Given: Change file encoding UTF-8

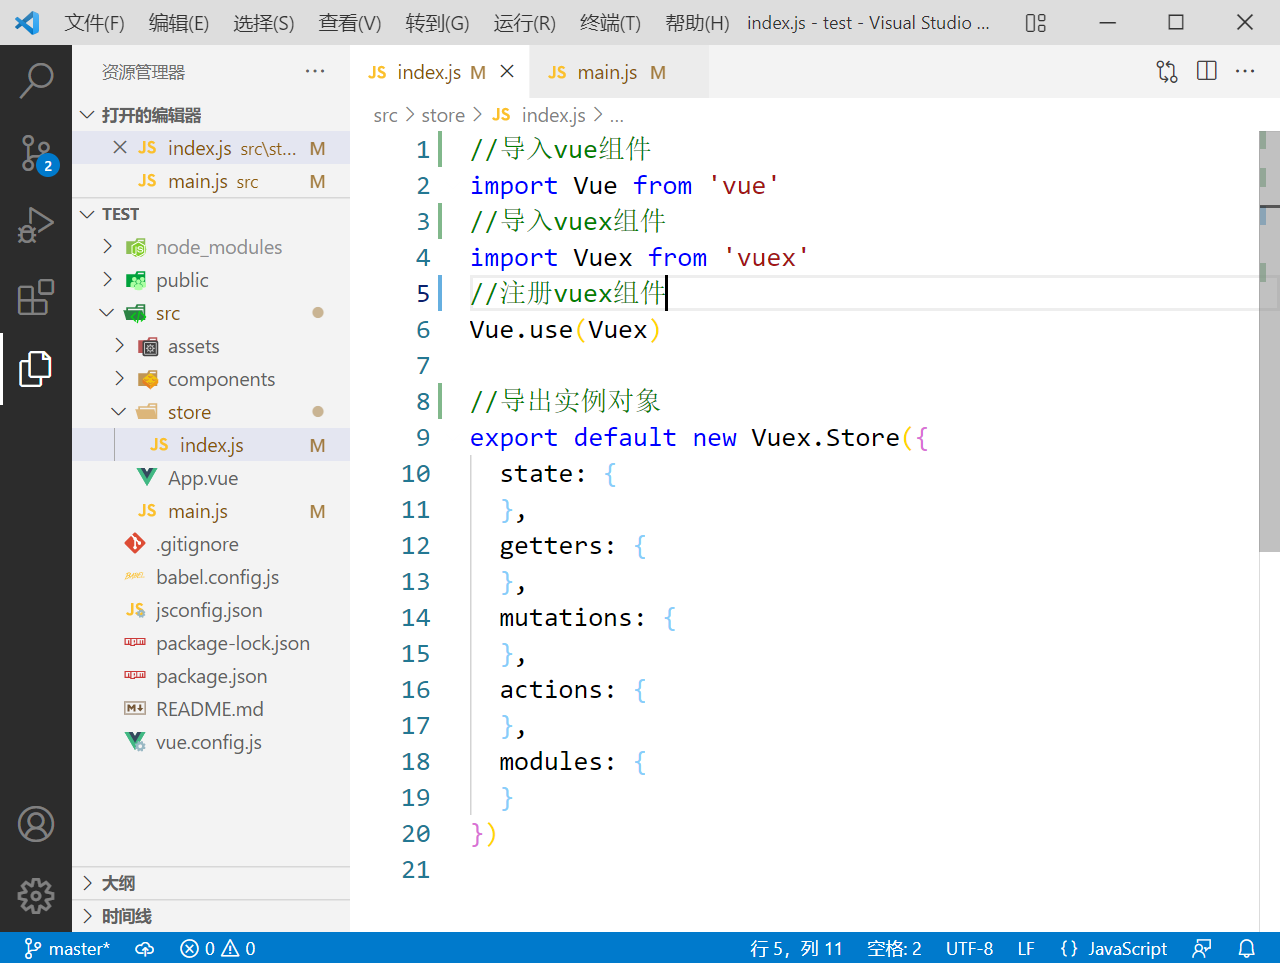Looking at the screenshot, I should click(x=969, y=949).
